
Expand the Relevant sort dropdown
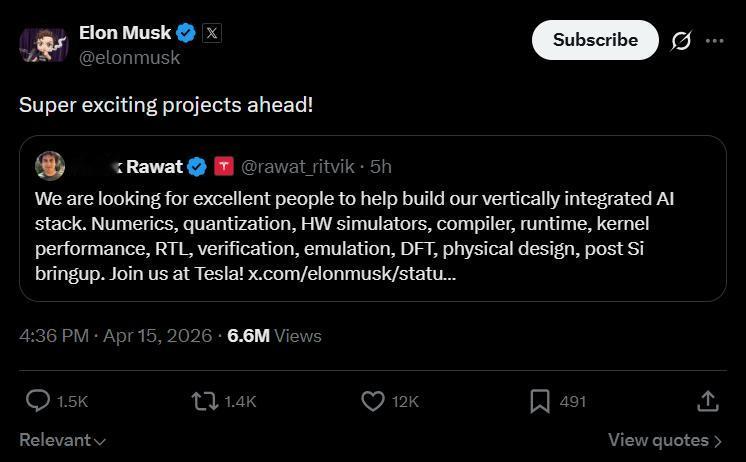click(63, 440)
